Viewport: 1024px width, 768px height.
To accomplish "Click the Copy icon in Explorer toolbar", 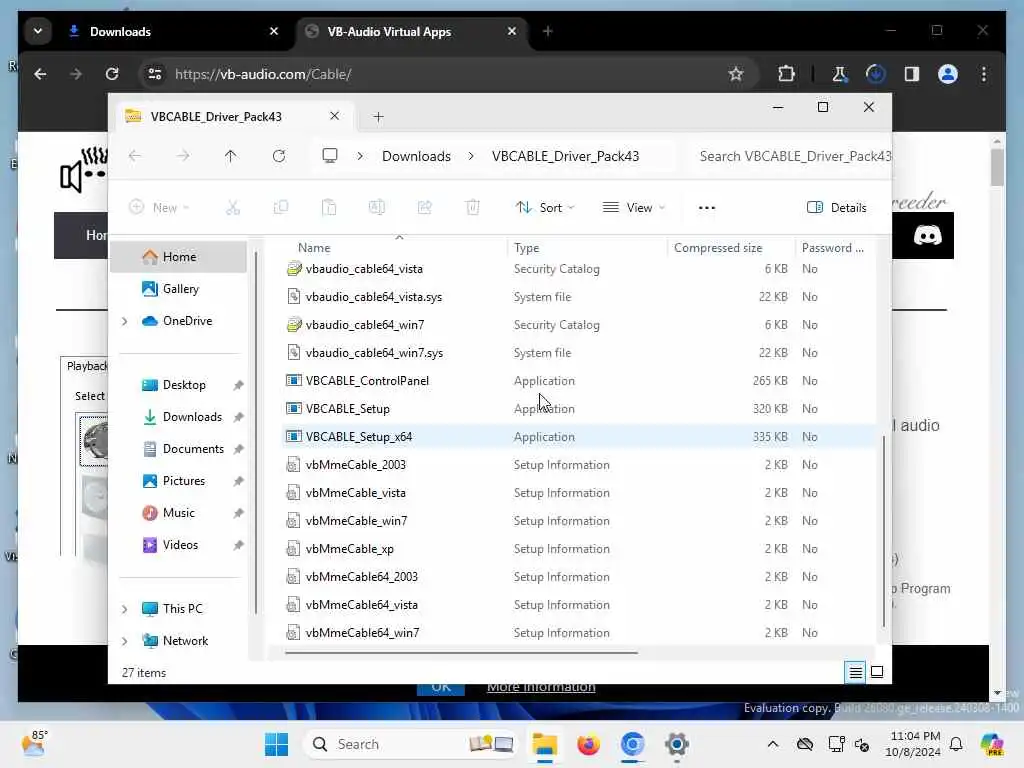I will click(x=281, y=208).
